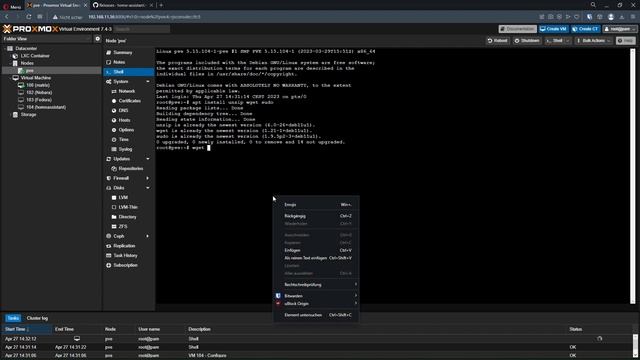Image resolution: width=640 pixels, height=360 pixels.
Task: Open the Bitwarden context submenu
Action: tap(316, 296)
